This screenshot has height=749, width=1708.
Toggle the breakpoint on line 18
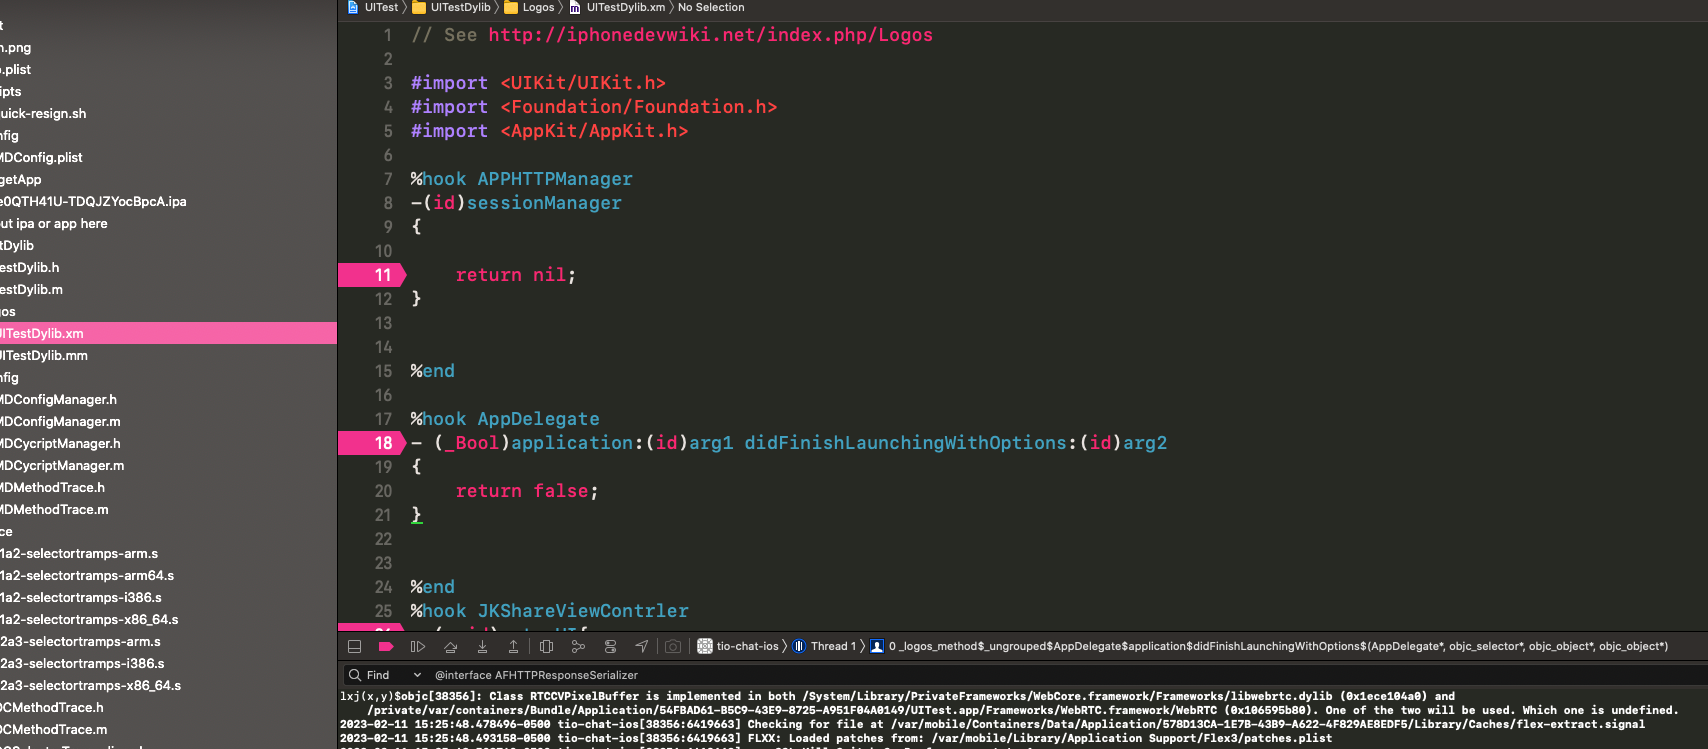tap(372, 443)
